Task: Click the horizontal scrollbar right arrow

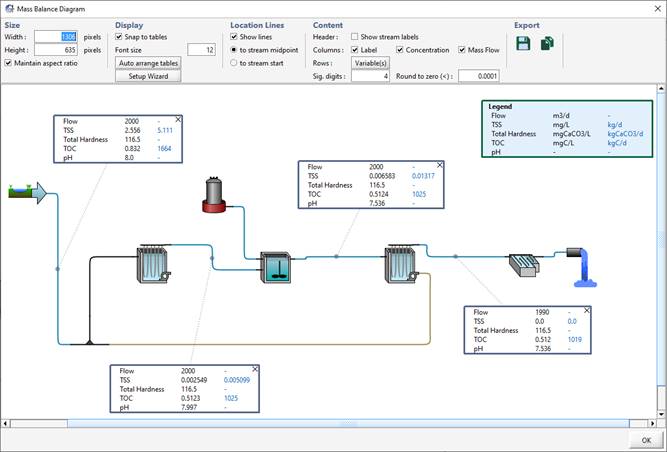Action: click(x=653, y=424)
